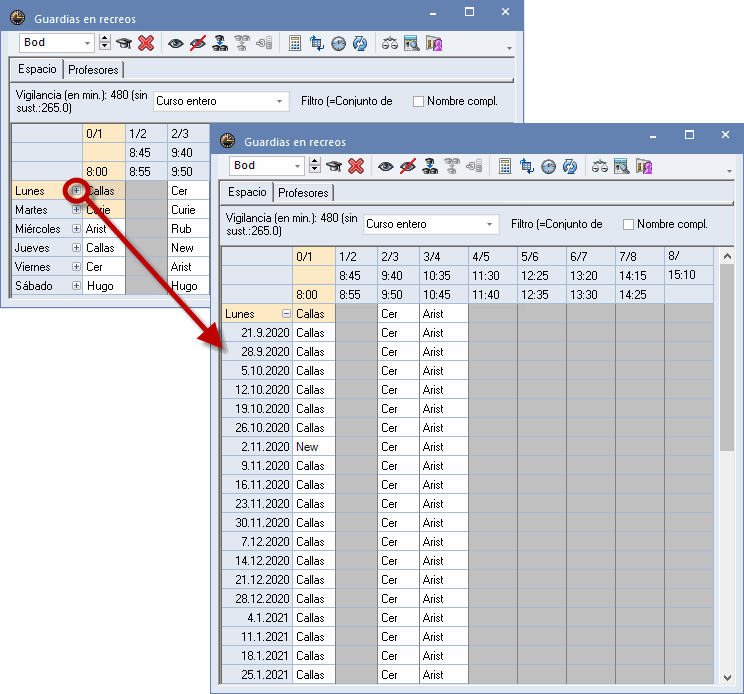Expand the Martes row in back window

pos(76,210)
